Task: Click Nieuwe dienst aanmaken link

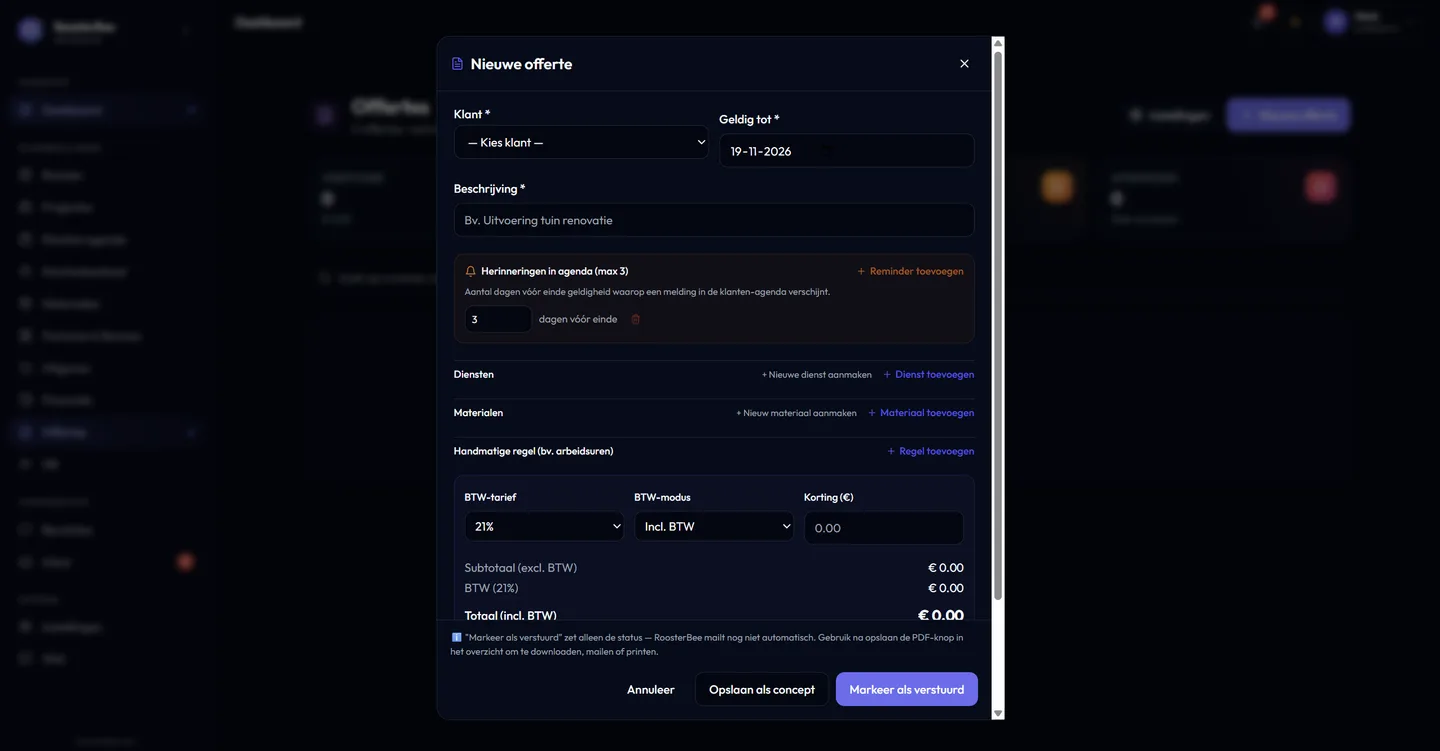Action: 816,375
